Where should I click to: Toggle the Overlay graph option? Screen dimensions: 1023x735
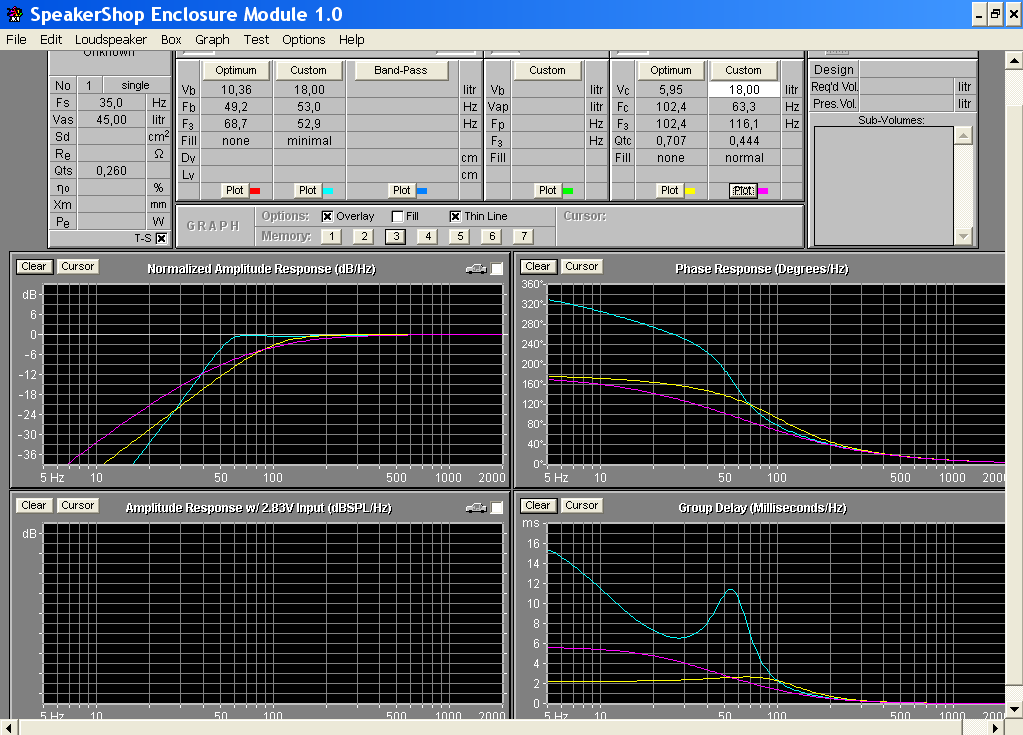coord(327,216)
